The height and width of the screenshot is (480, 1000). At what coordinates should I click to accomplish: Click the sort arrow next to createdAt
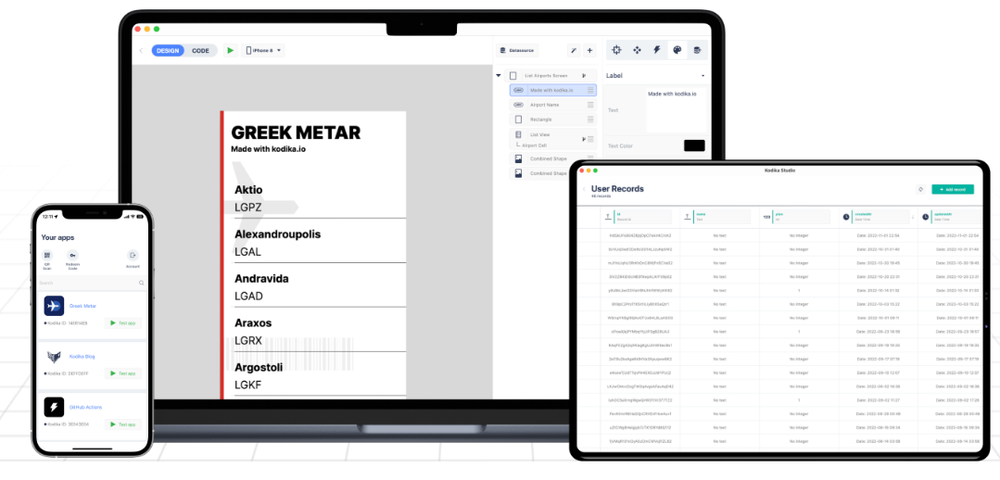pyautogui.click(x=913, y=217)
